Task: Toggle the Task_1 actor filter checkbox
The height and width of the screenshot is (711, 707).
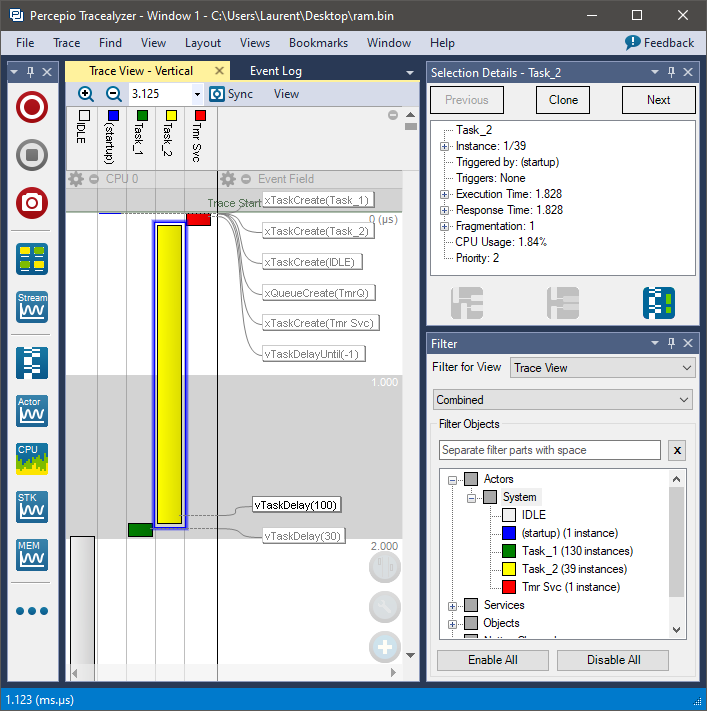Action: [x=509, y=551]
